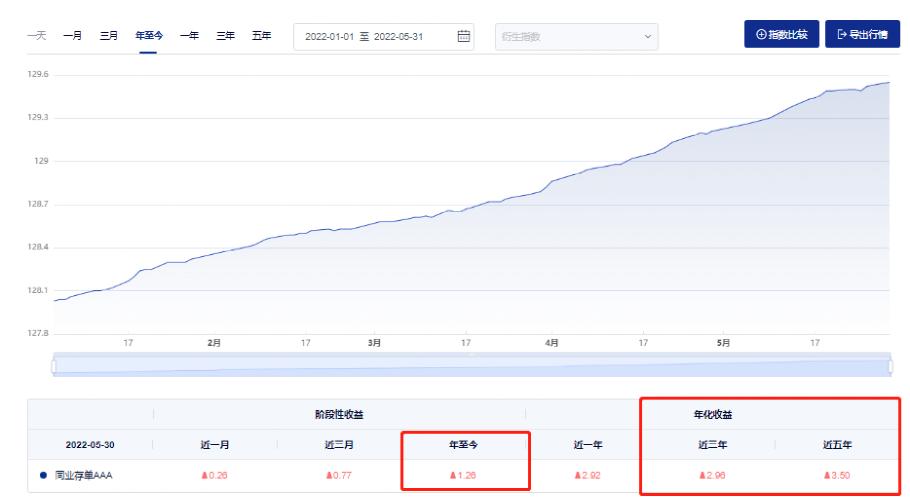
Task: Click the 同业存单AAA legend entry
Action: (x=76, y=475)
